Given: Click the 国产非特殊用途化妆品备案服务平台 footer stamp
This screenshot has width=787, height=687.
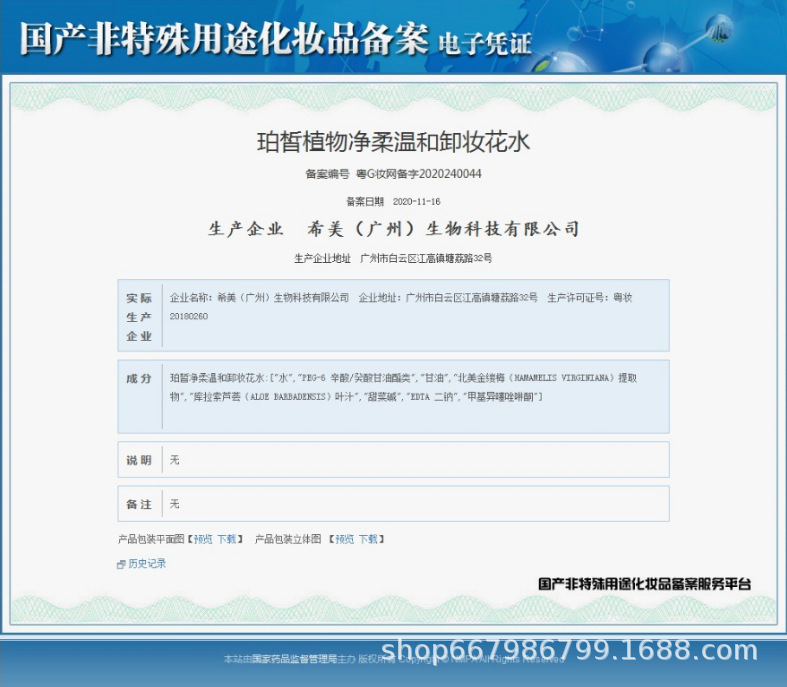Looking at the screenshot, I should tap(644, 584).
